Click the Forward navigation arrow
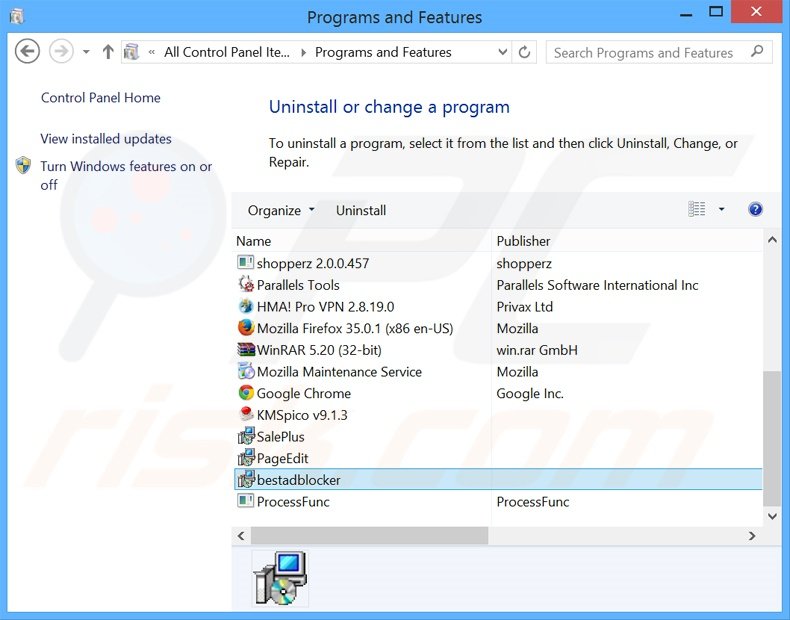 click(x=61, y=51)
